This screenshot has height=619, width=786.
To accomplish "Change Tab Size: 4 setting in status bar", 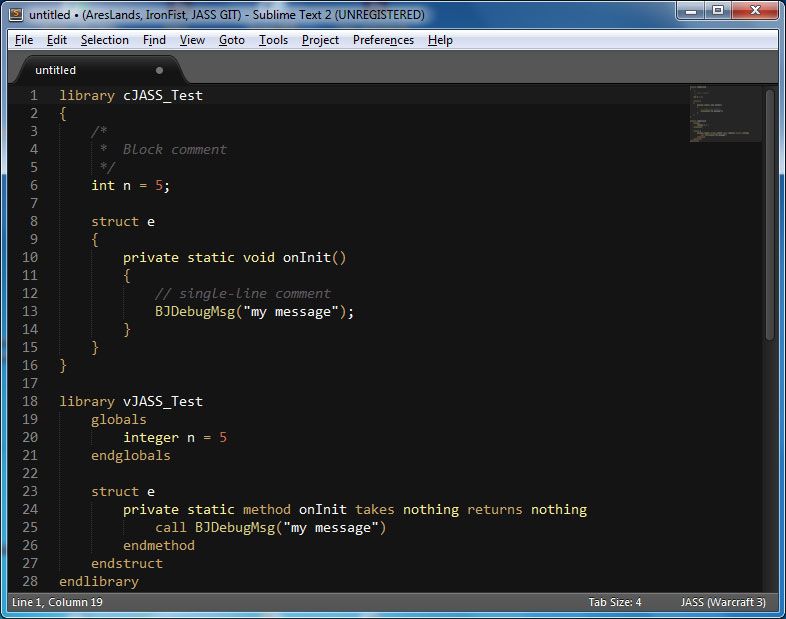I will (615, 602).
